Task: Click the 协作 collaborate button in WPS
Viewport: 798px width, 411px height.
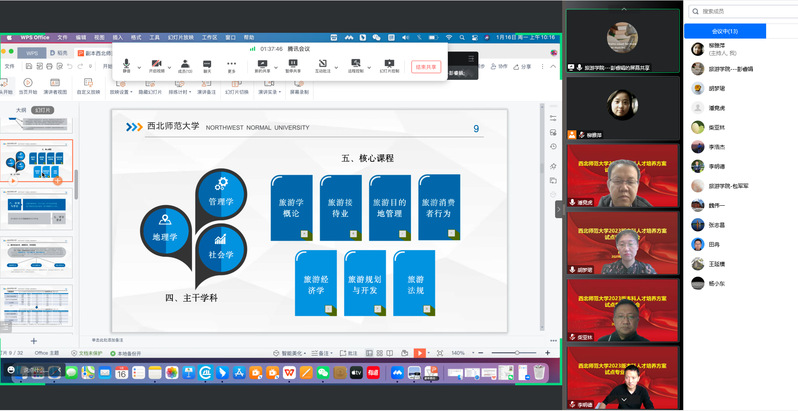Action: (498, 67)
